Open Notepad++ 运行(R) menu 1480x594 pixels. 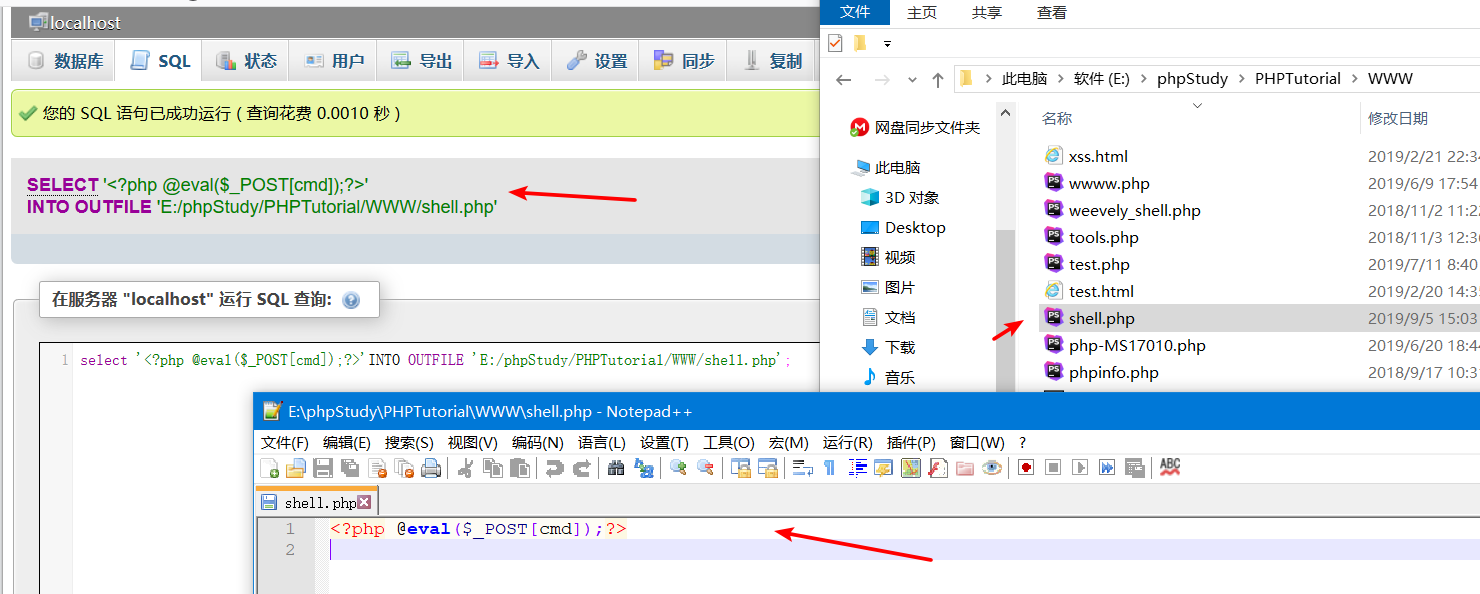point(848,442)
